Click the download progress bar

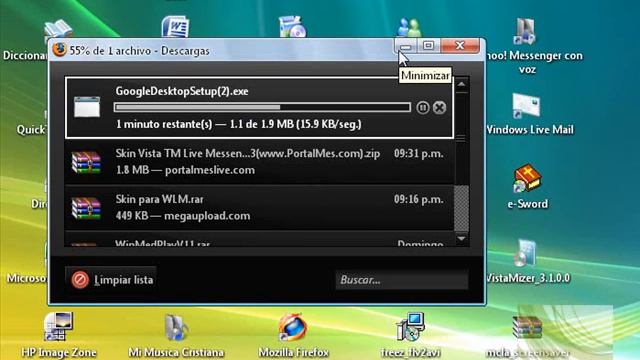coord(262,107)
